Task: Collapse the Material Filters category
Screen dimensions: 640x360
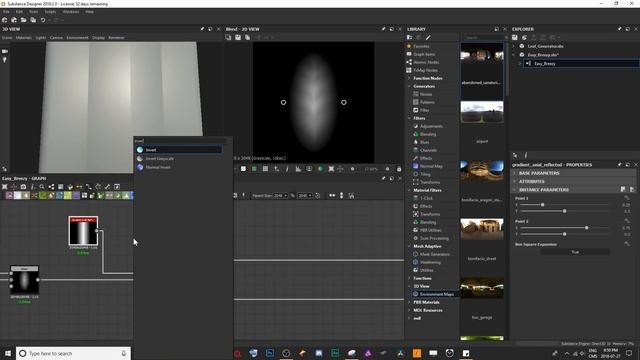Action: 409,190
